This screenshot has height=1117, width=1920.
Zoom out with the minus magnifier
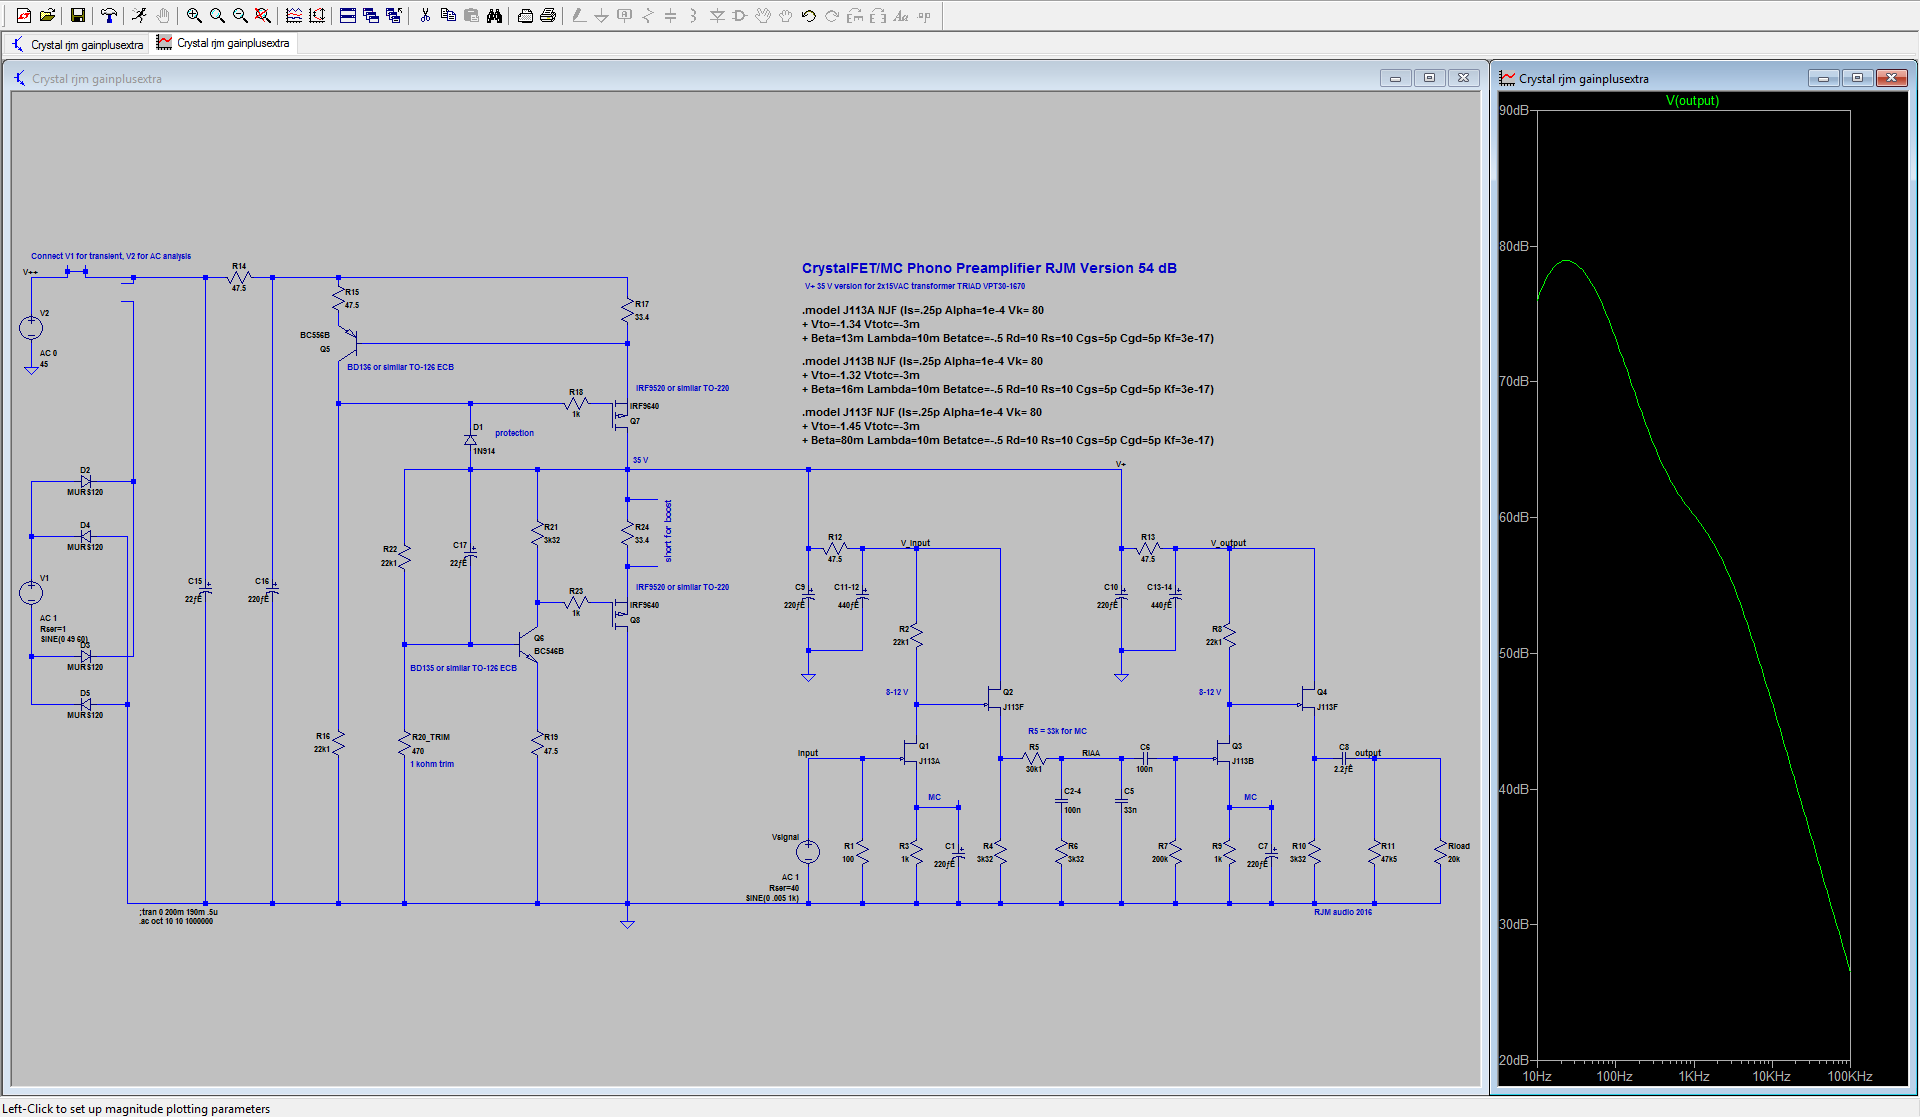[240, 15]
